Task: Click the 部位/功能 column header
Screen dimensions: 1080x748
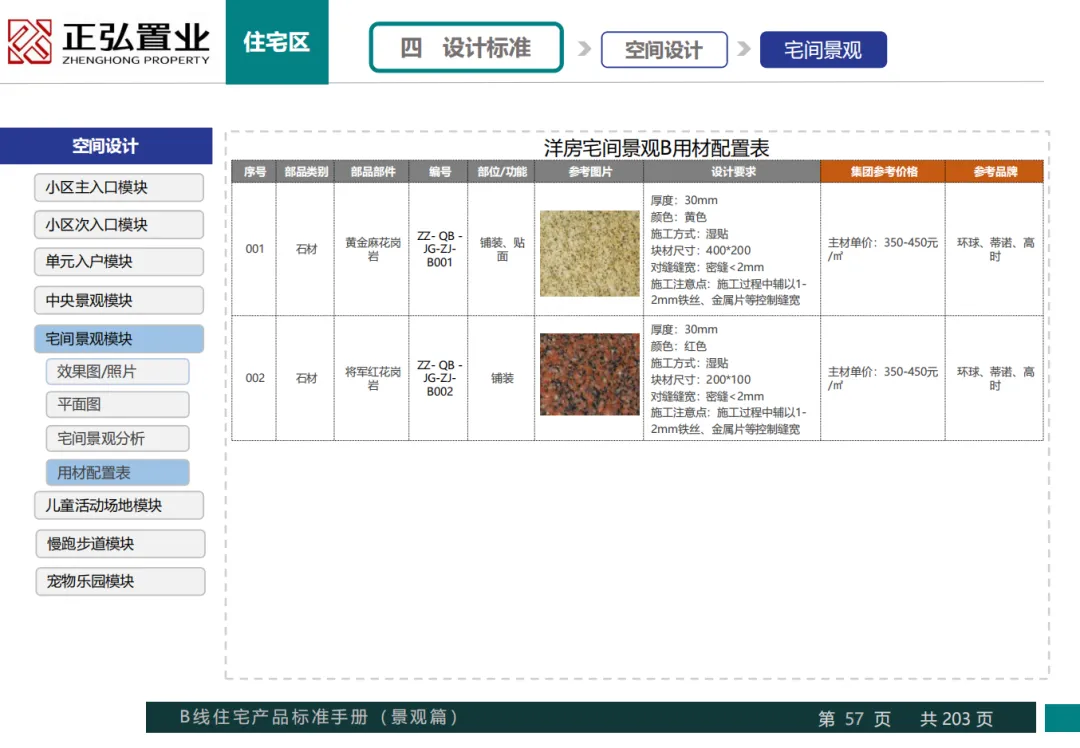Action: 502,172
